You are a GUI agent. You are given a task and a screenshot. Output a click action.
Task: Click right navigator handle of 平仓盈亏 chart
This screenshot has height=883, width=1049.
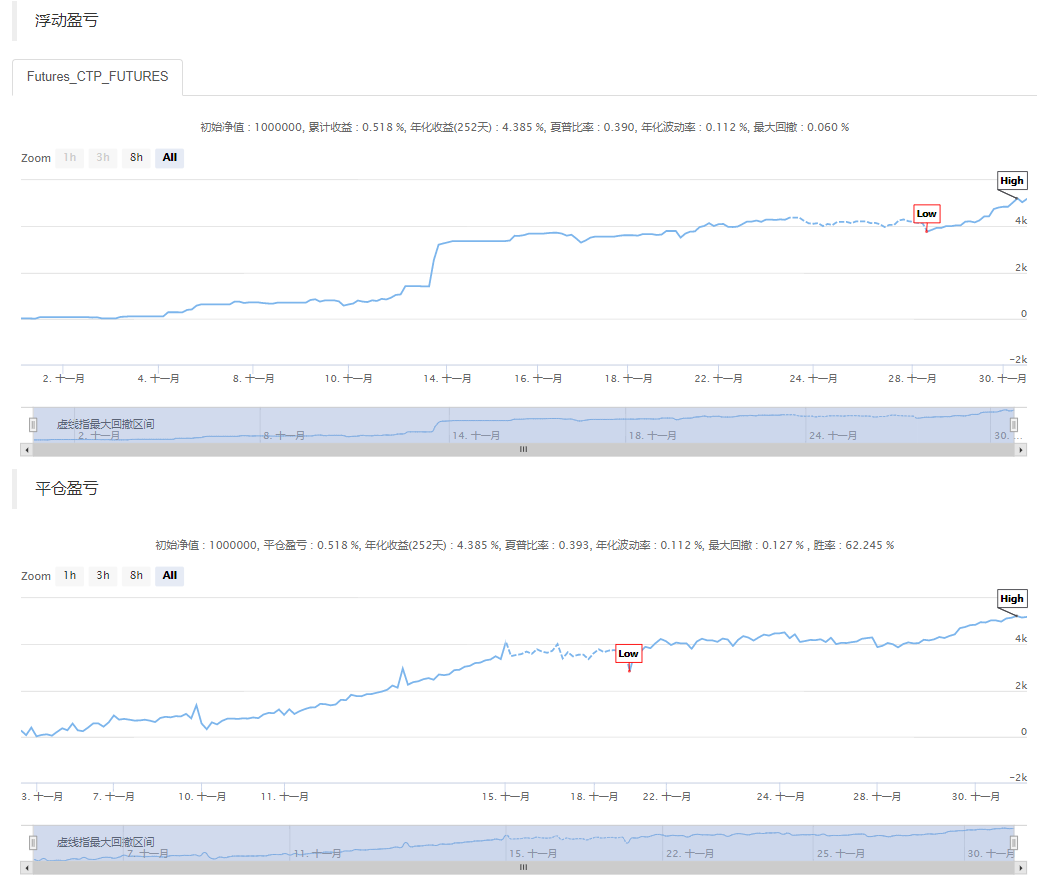1014,842
